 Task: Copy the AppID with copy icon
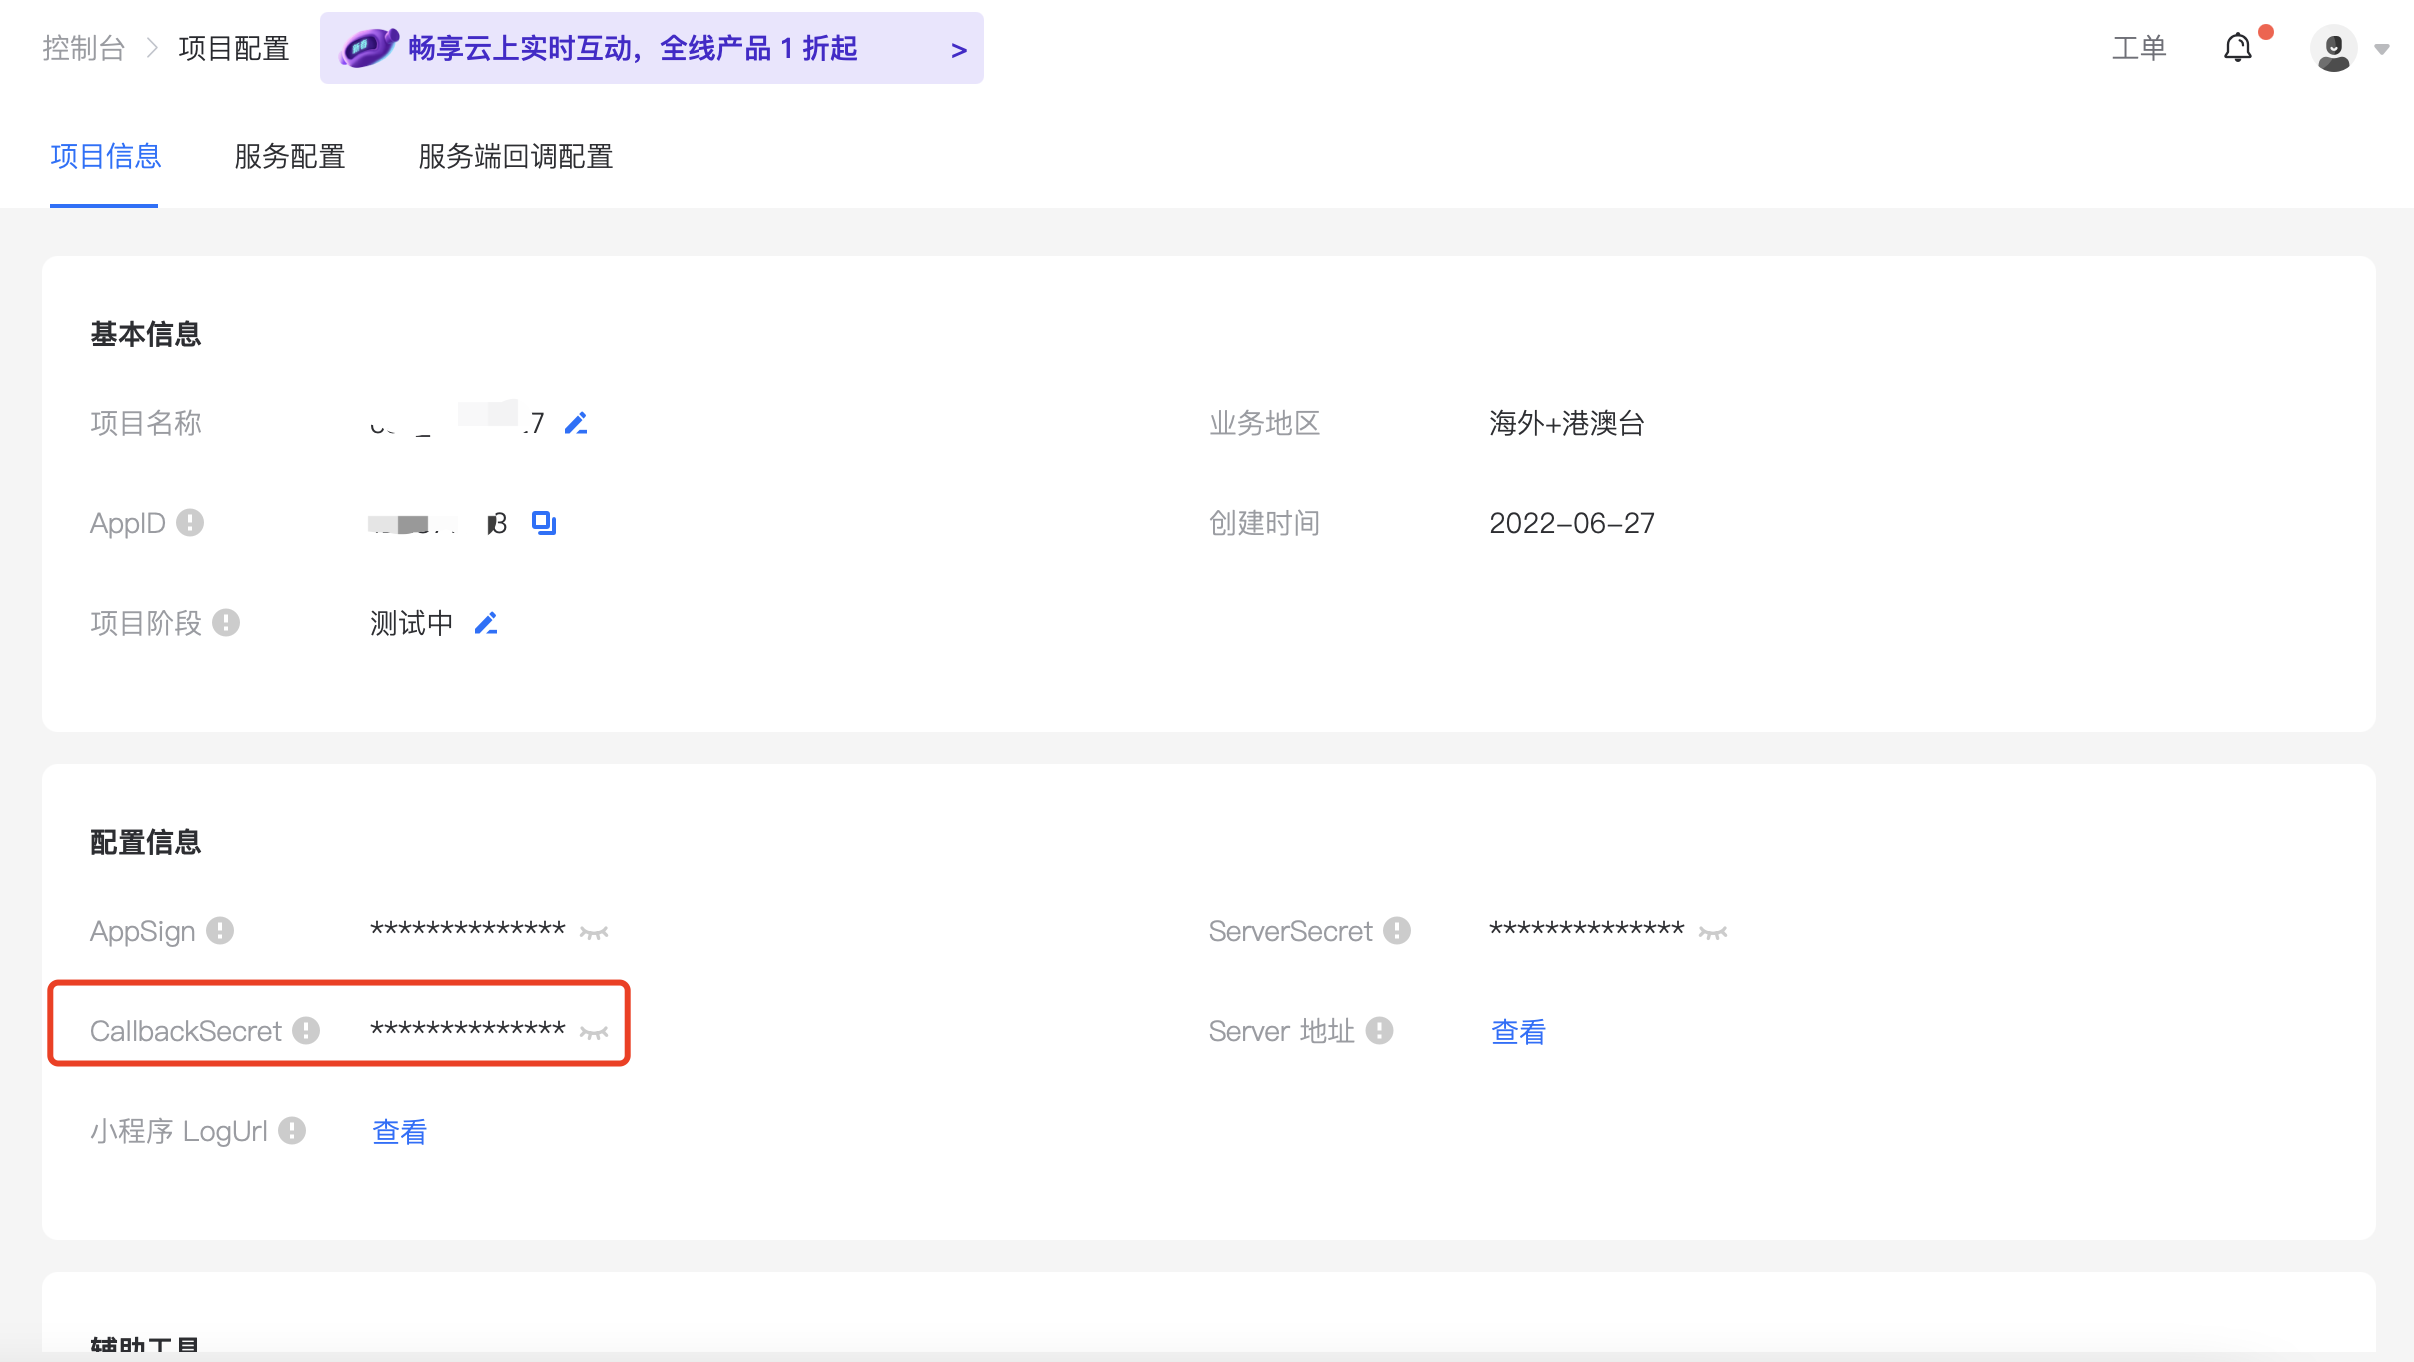tap(544, 523)
